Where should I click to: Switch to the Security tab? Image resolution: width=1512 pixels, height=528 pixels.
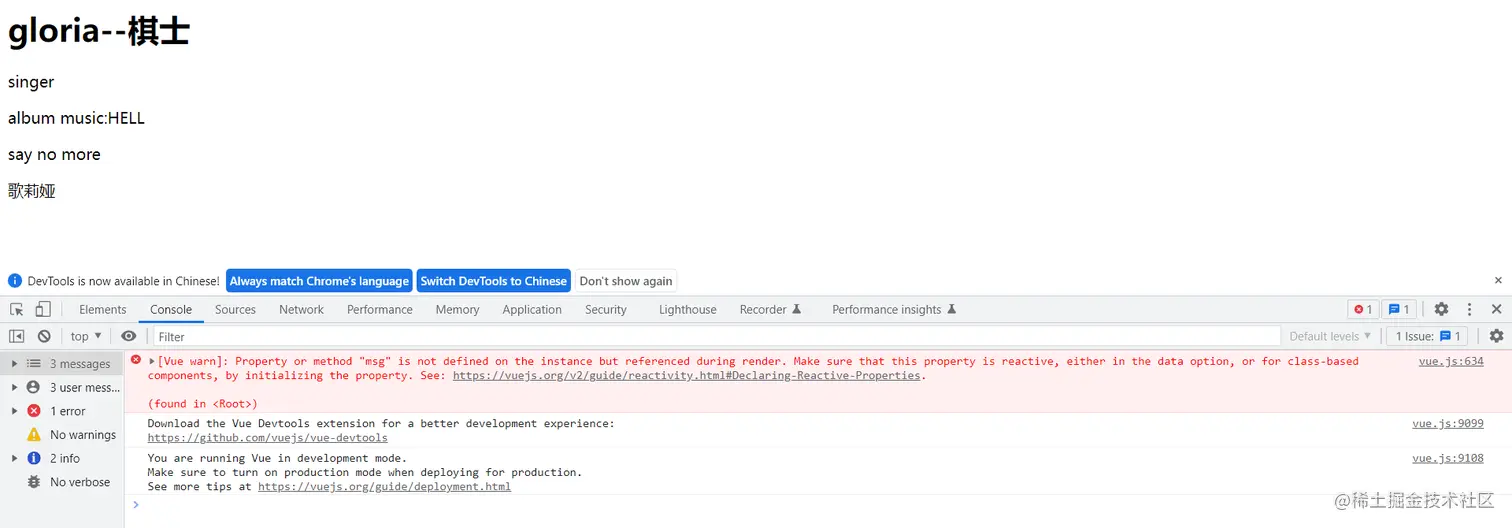pyautogui.click(x=606, y=310)
